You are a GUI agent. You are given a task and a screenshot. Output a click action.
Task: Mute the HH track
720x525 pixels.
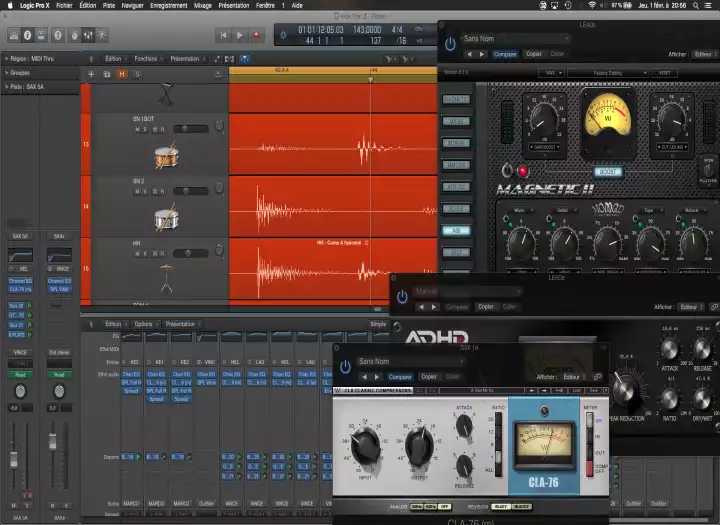137,254
